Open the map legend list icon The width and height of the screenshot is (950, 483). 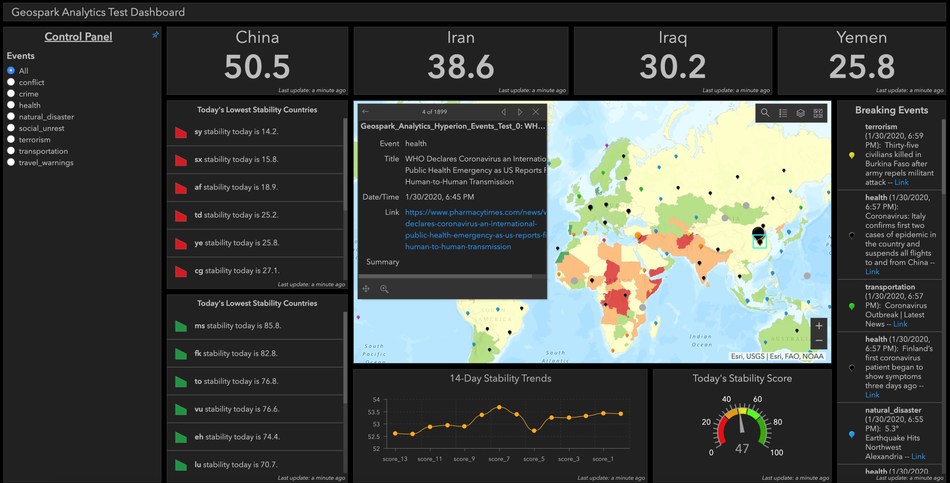(783, 113)
